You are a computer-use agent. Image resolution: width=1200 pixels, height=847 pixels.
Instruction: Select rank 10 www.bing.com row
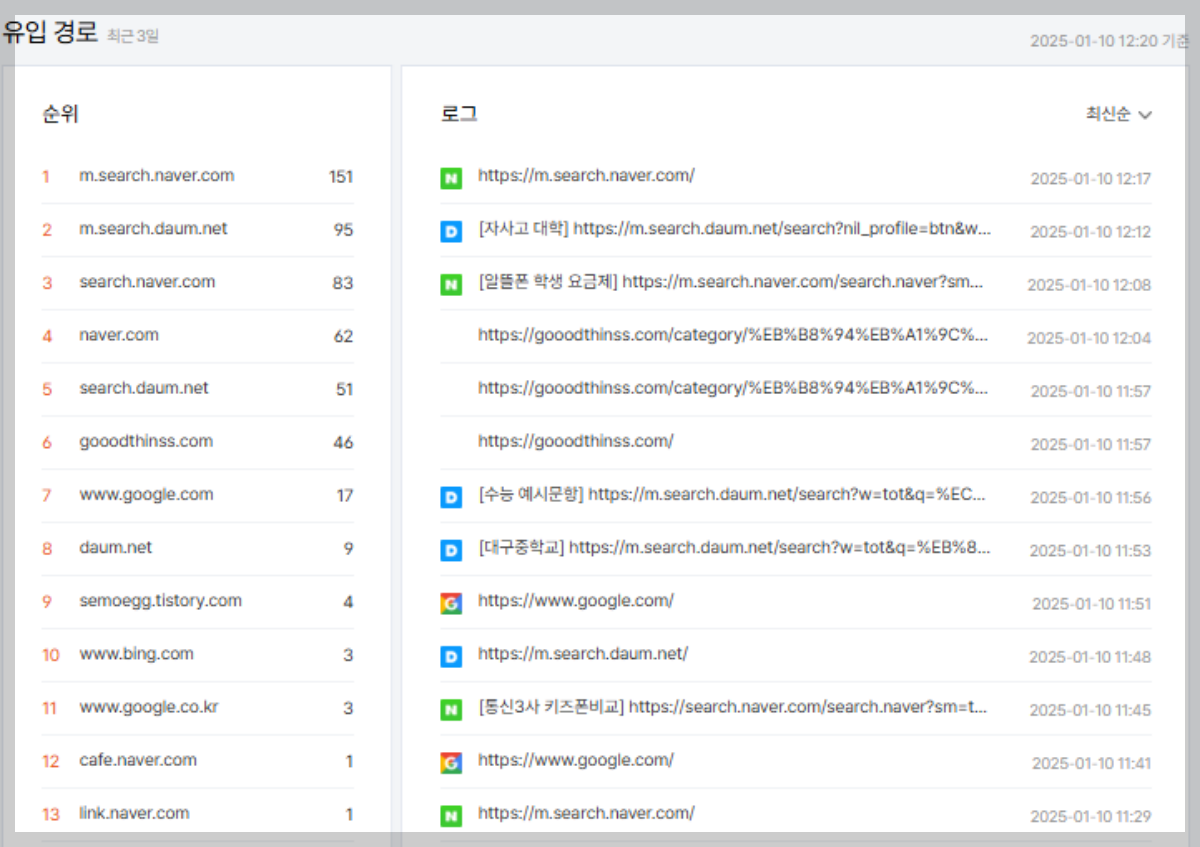coord(198,654)
